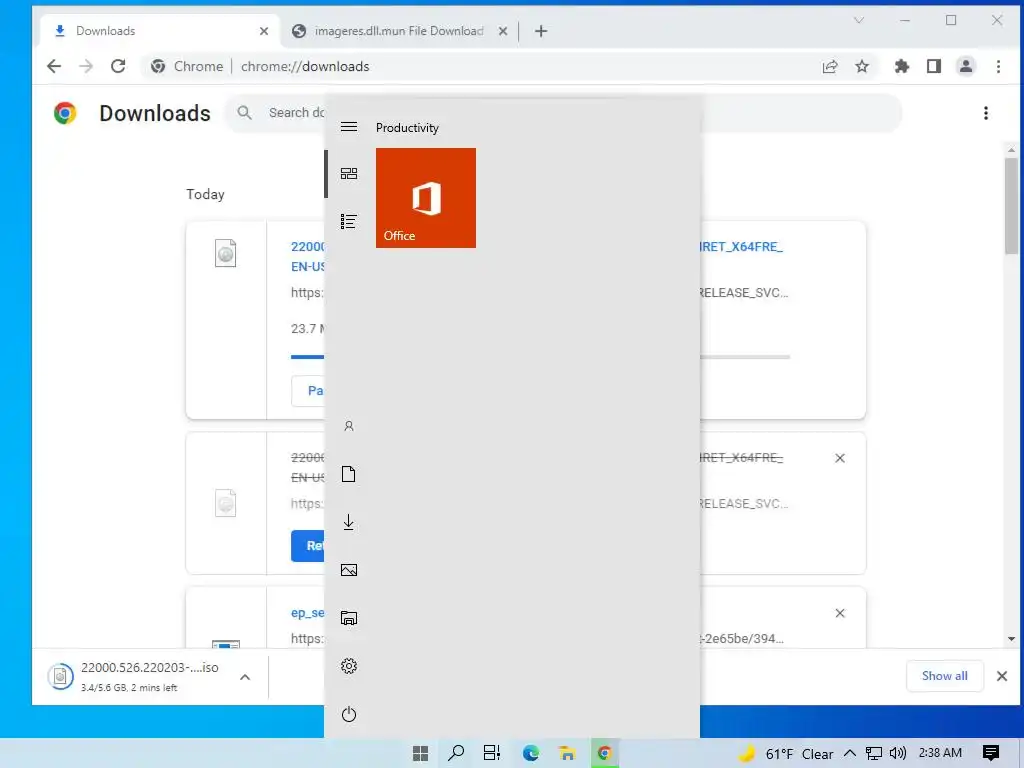Click the Downloads page vertical scrollbar
1024x768 pixels.
[1011, 205]
